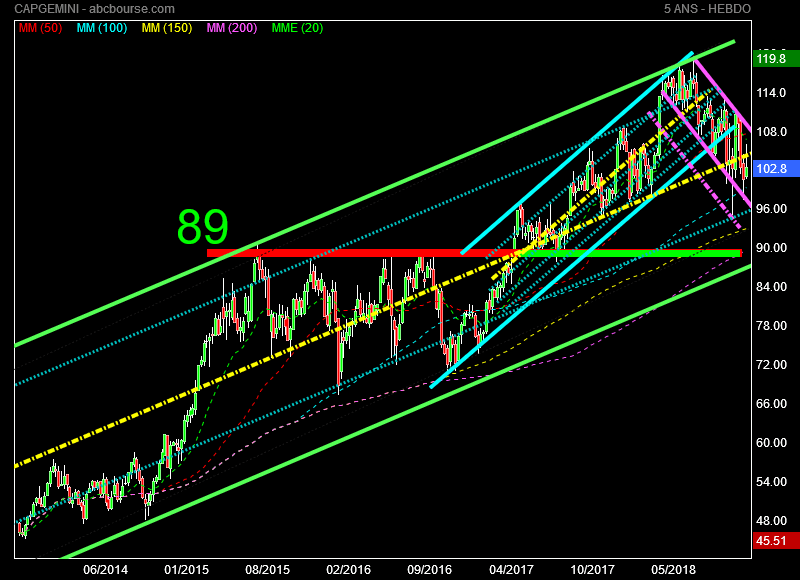The width and height of the screenshot is (800, 580).
Task: Click the 48.00 price axis label
Action: coord(771,521)
